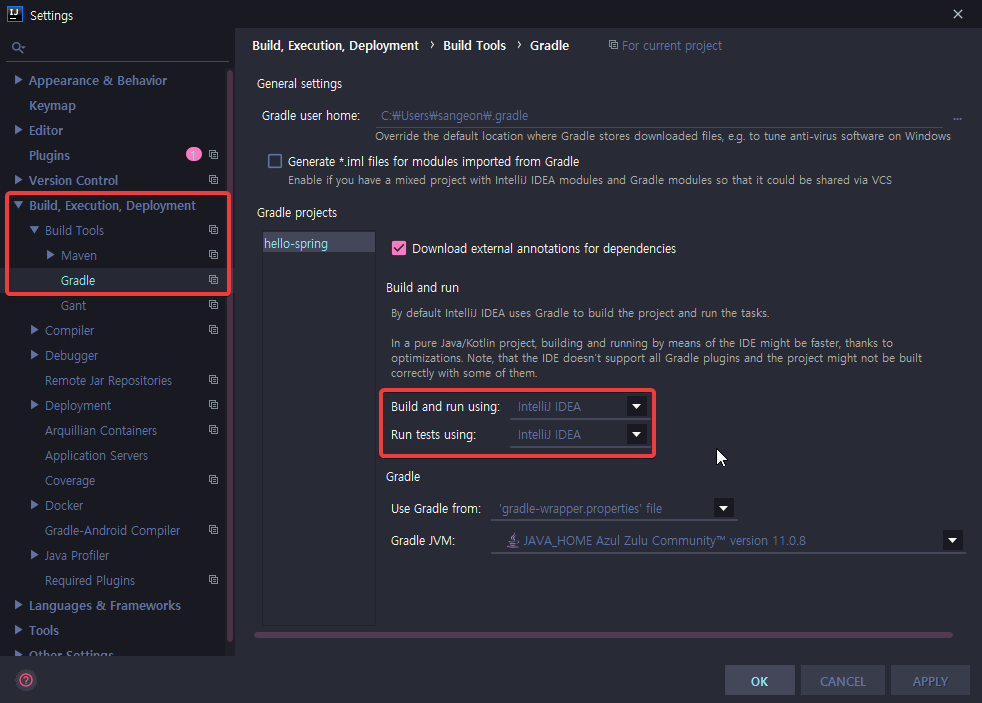Click project-level icon beside Version Control
The image size is (982, 703).
tap(214, 180)
